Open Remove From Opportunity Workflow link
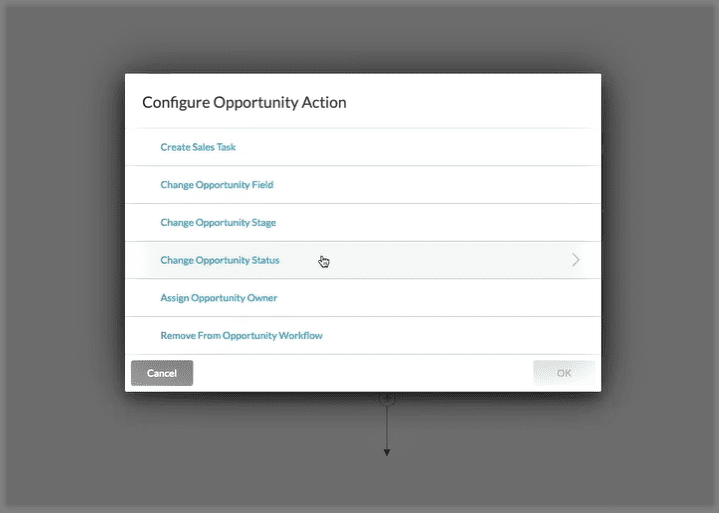Screen dimensions: 719x513 tap(241, 336)
